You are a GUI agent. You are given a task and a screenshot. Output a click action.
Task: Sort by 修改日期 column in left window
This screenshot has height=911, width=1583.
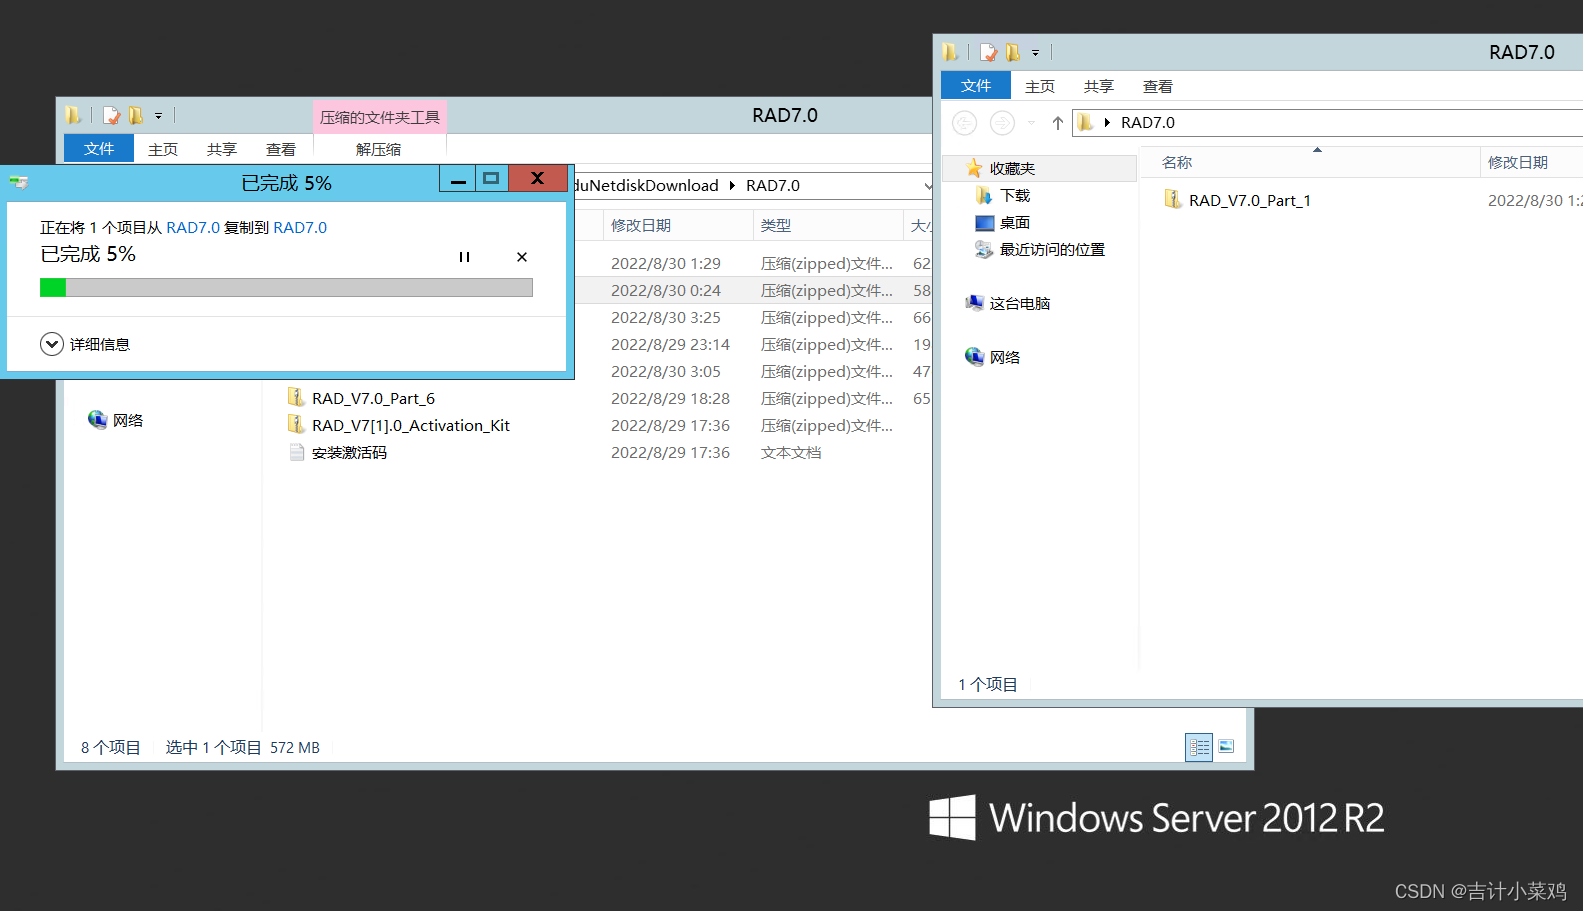pyautogui.click(x=677, y=225)
